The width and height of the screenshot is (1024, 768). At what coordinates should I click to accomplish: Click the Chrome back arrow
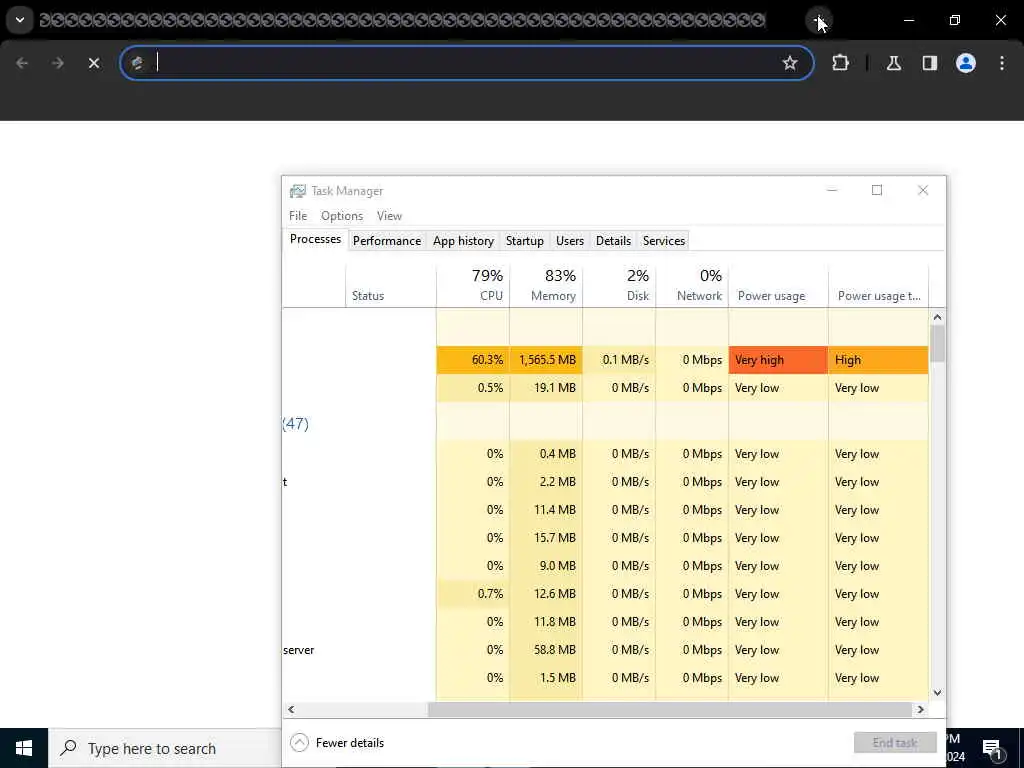[22, 63]
